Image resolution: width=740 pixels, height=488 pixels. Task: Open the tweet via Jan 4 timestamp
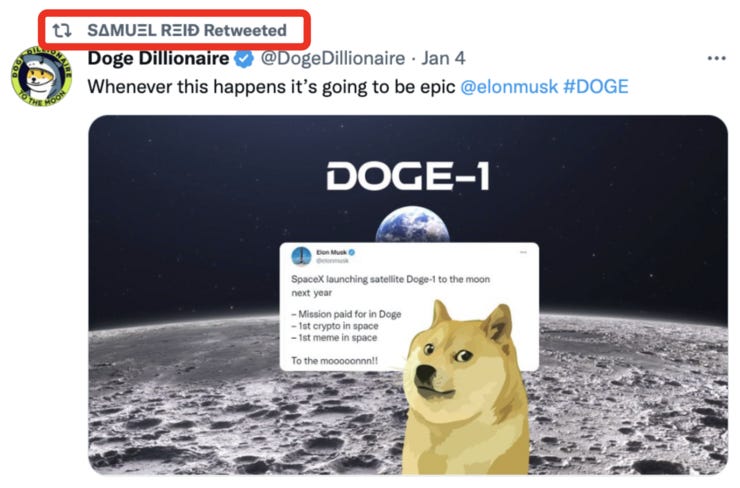[443, 58]
